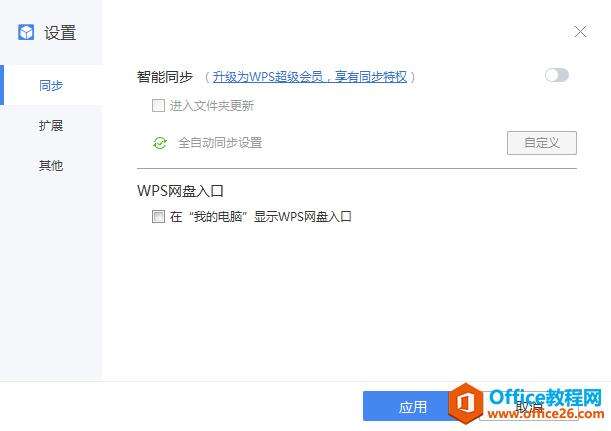The image size is (611, 431).
Task: Click the orange Office logo watermark
Action: point(466,403)
